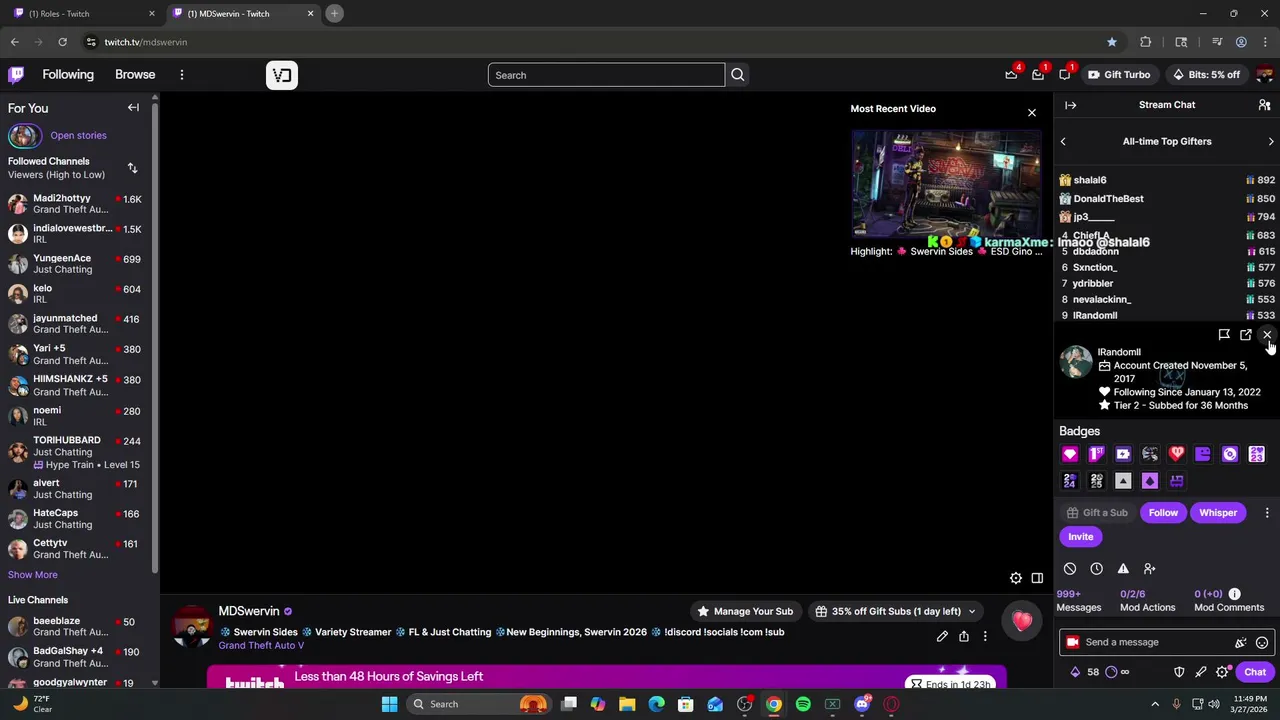Viewport: 1280px width, 720px height.
Task: Go to previous gifters leaderboard
Action: pyautogui.click(x=1063, y=142)
